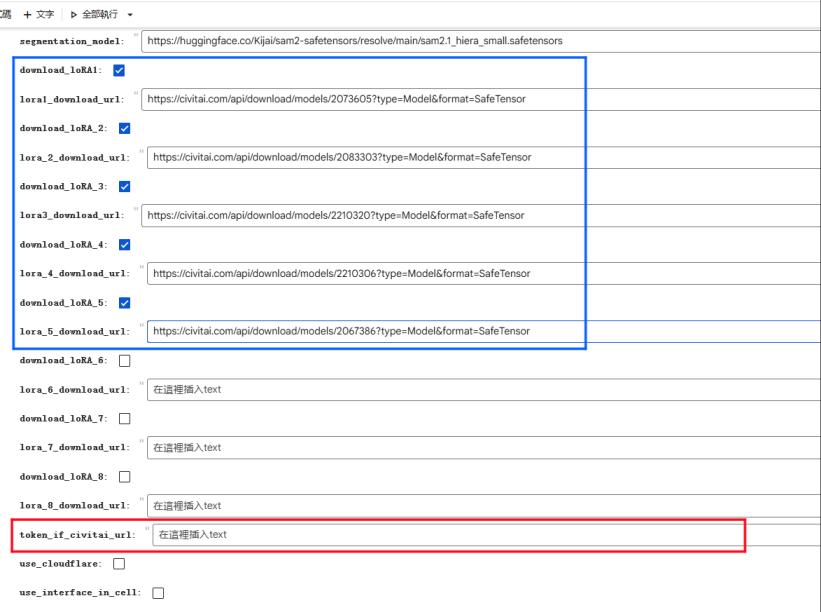This screenshot has height=612, width=821.
Task: Check the download_loRA_7 checkbox
Action: click(126, 419)
